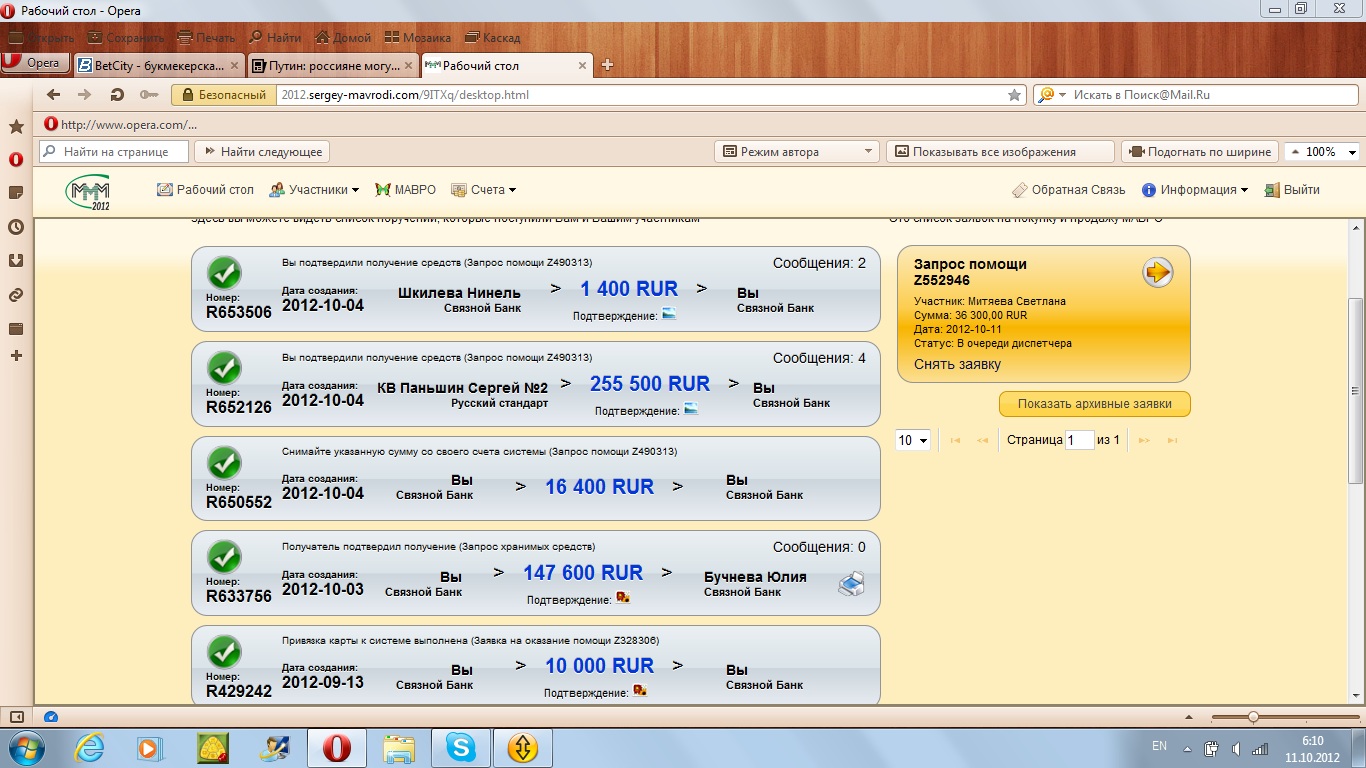This screenshot has height=768, width=1366.
Task: Click order number R429242
Action: (239, 691)
